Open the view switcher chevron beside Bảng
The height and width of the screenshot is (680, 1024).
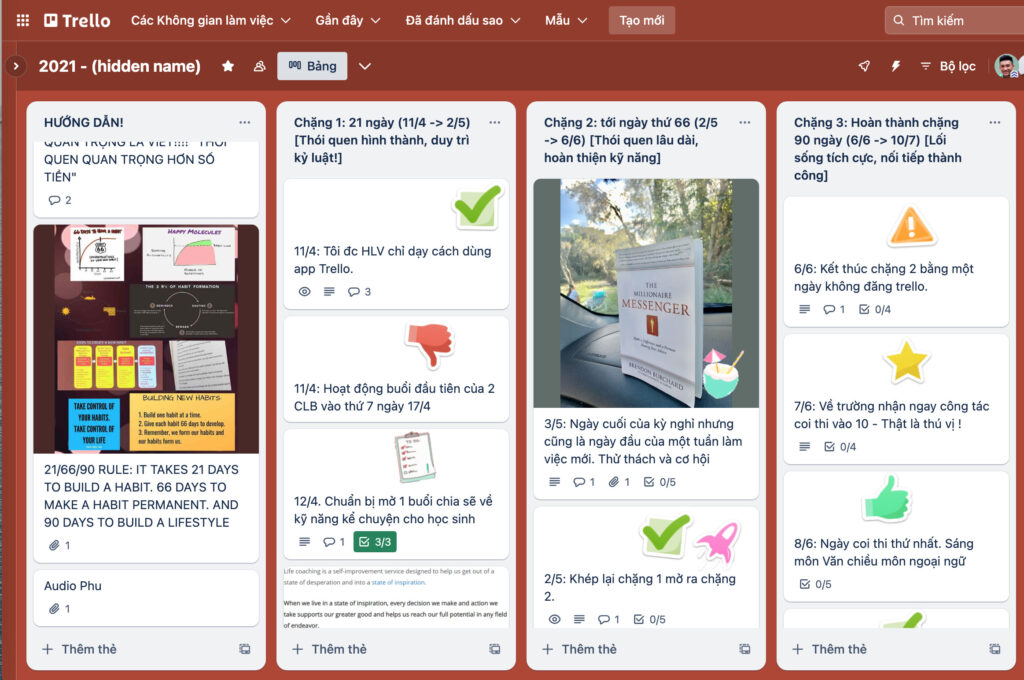tap(365, 66)
